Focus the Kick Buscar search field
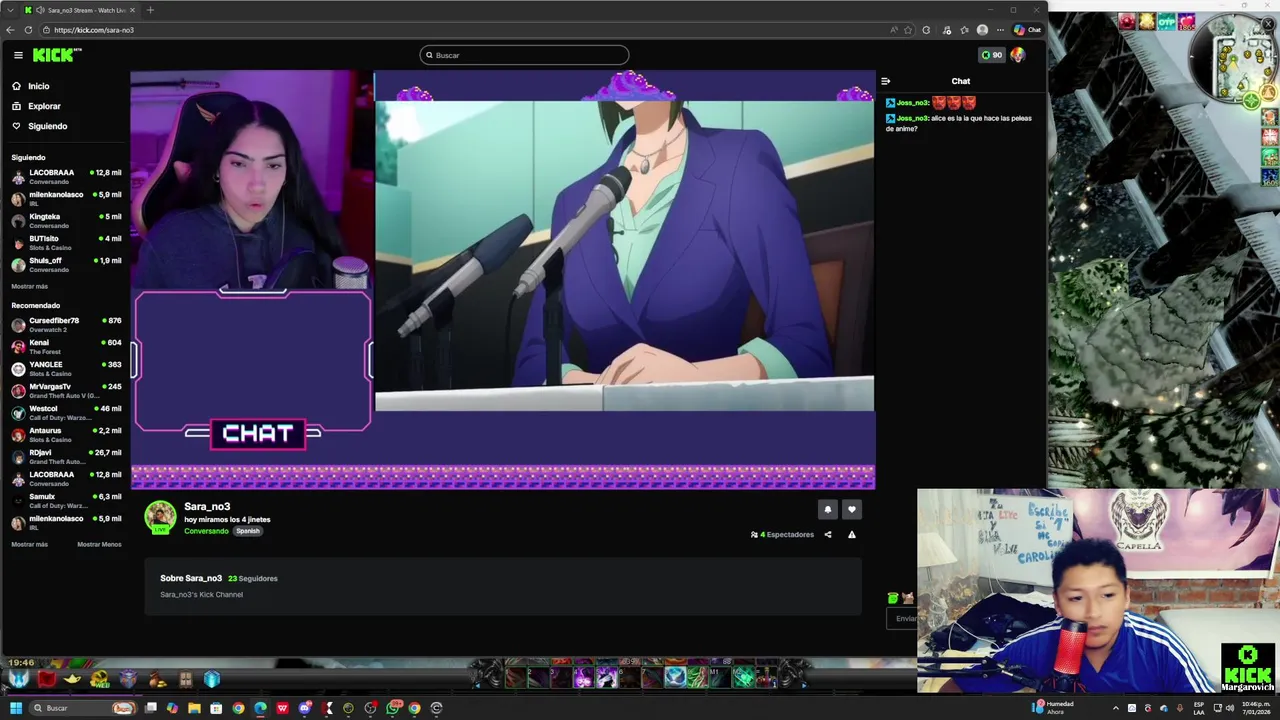The height and width of the screenshot is (720, 1280). coord(525,55)
